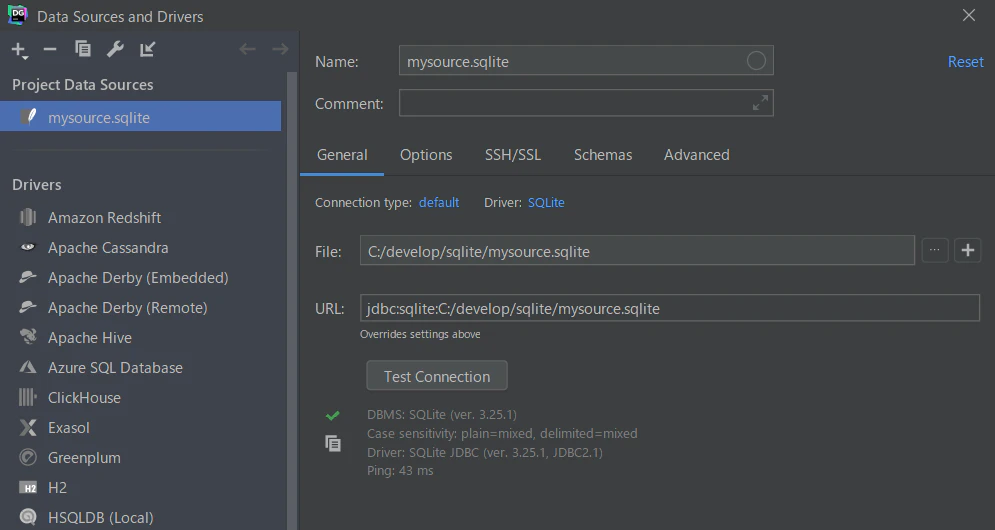Click the 'Case sensitivity' result line
The width and height of the screenshot is (995, 530).
tap(502, 434)
